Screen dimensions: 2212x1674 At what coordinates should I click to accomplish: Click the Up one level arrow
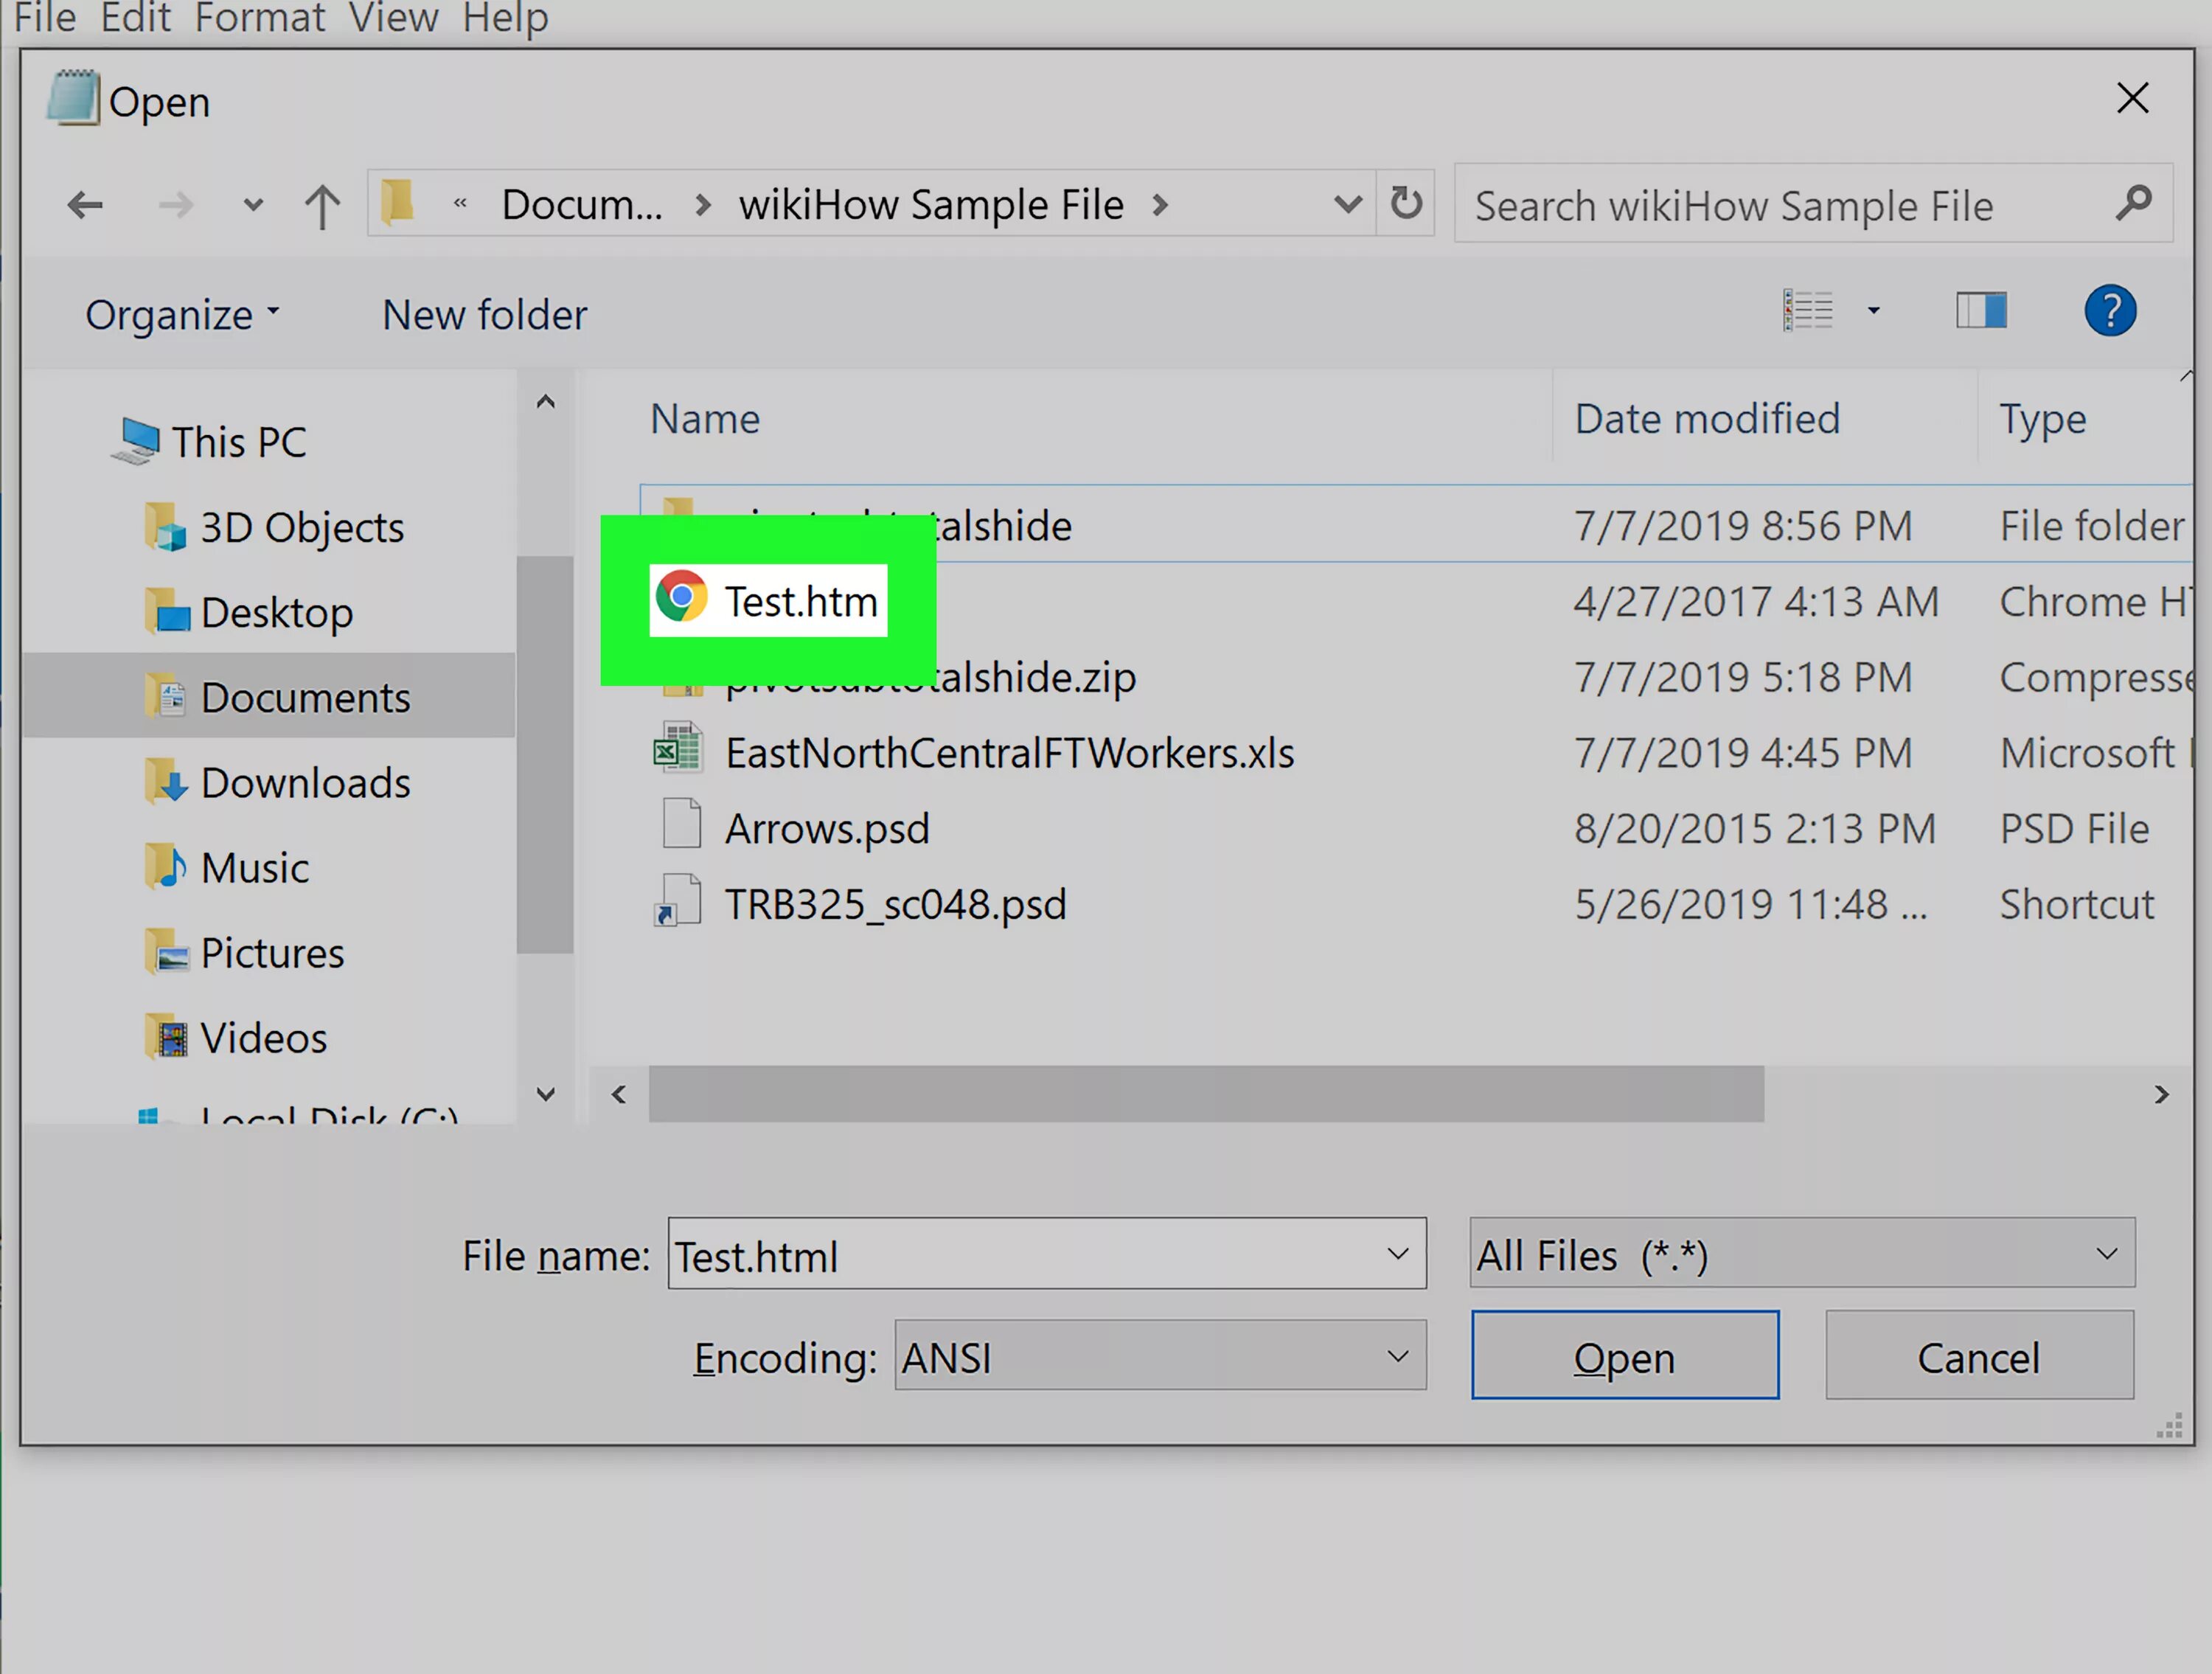(322, 206)
